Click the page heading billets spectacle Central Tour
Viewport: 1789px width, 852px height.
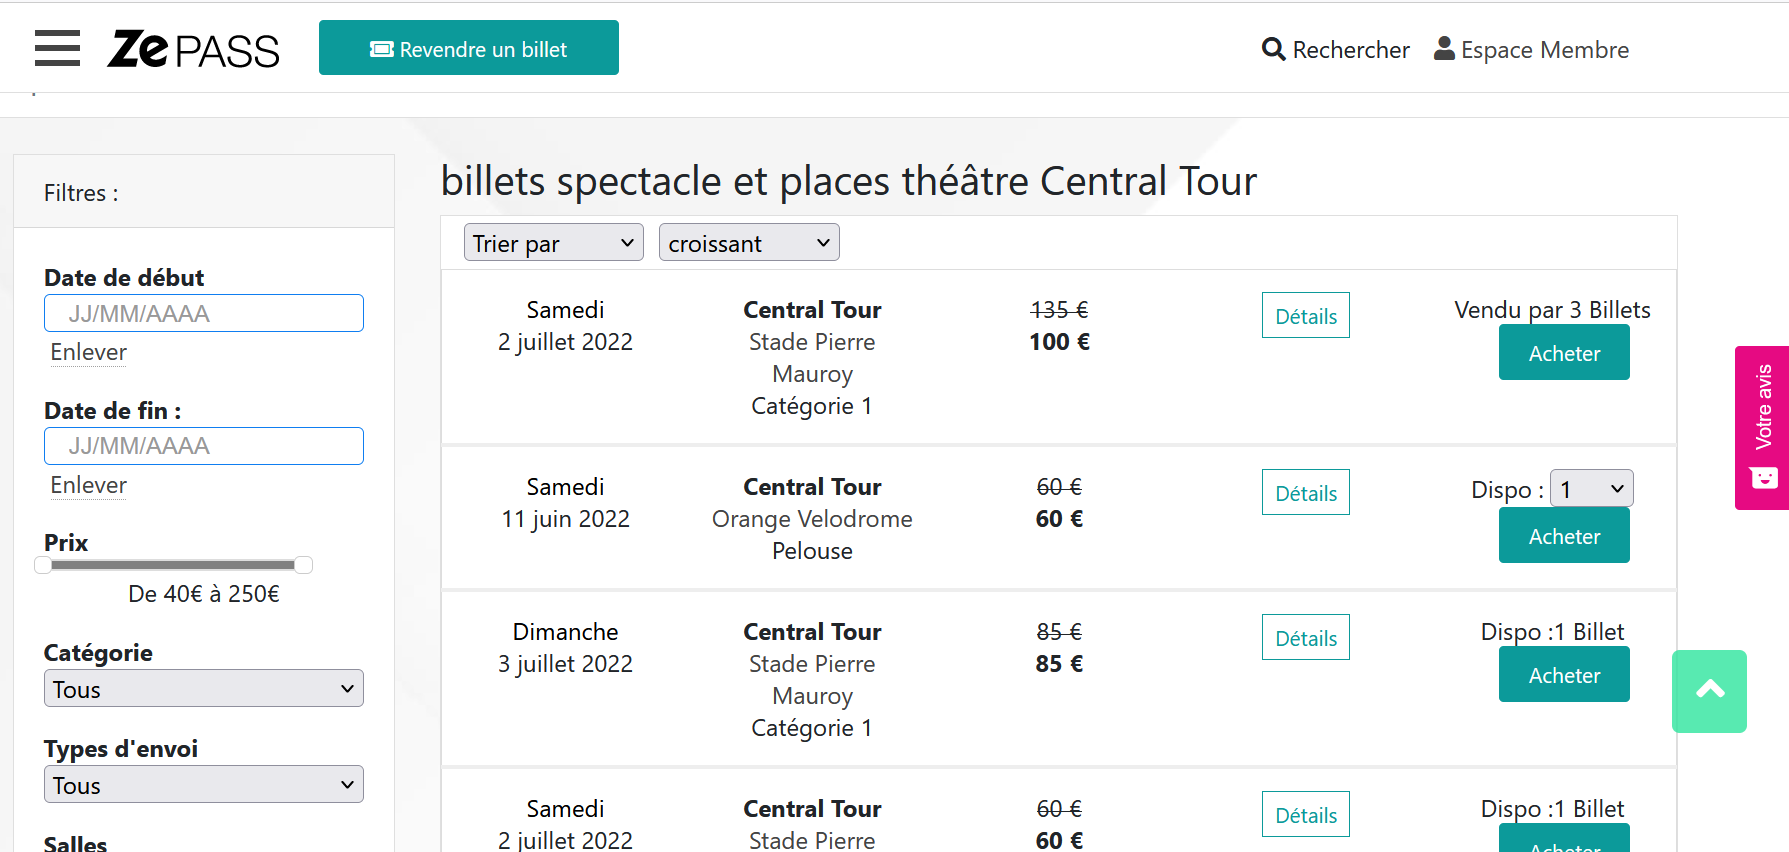point(849,181)
